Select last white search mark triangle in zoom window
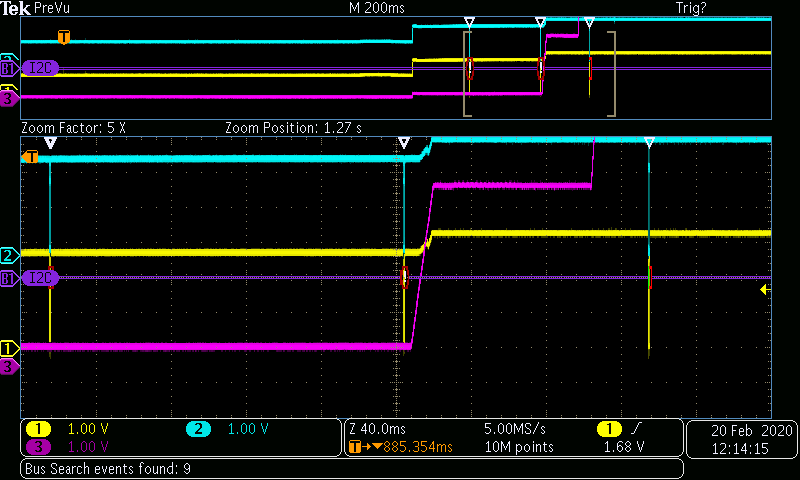Image resolution: width=800 pixels, height=480 pixels. tap(649, 142)
